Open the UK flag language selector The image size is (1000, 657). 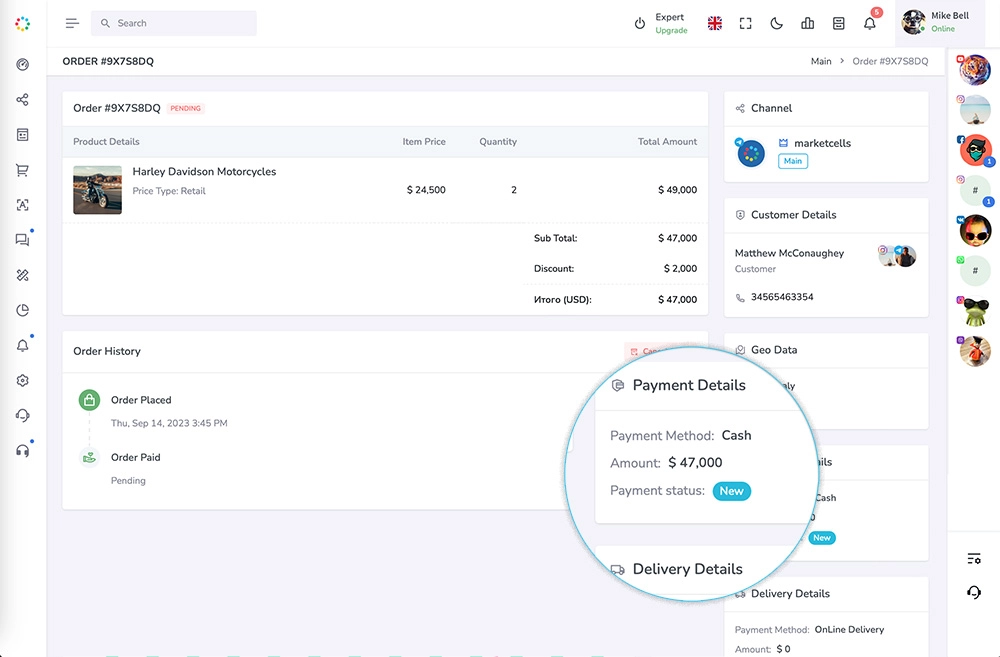coord(714,23)
